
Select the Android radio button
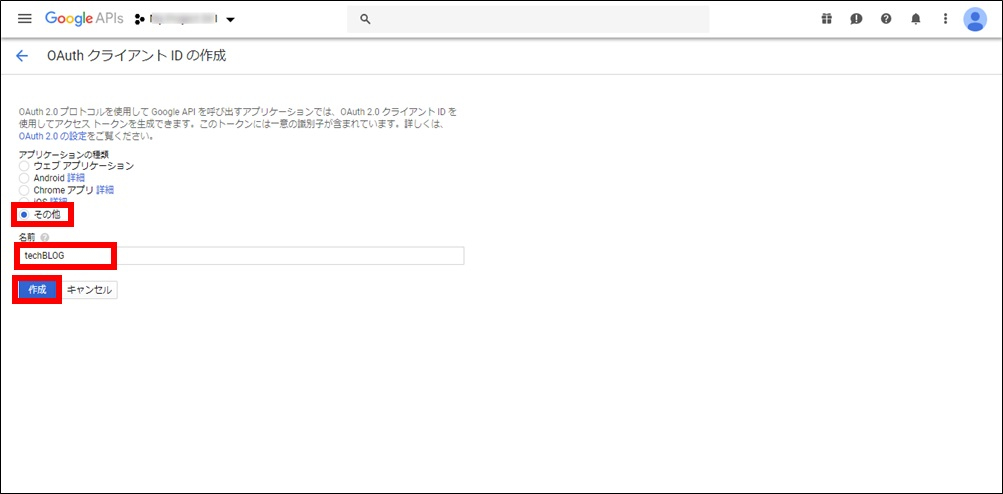click(24, 178)
